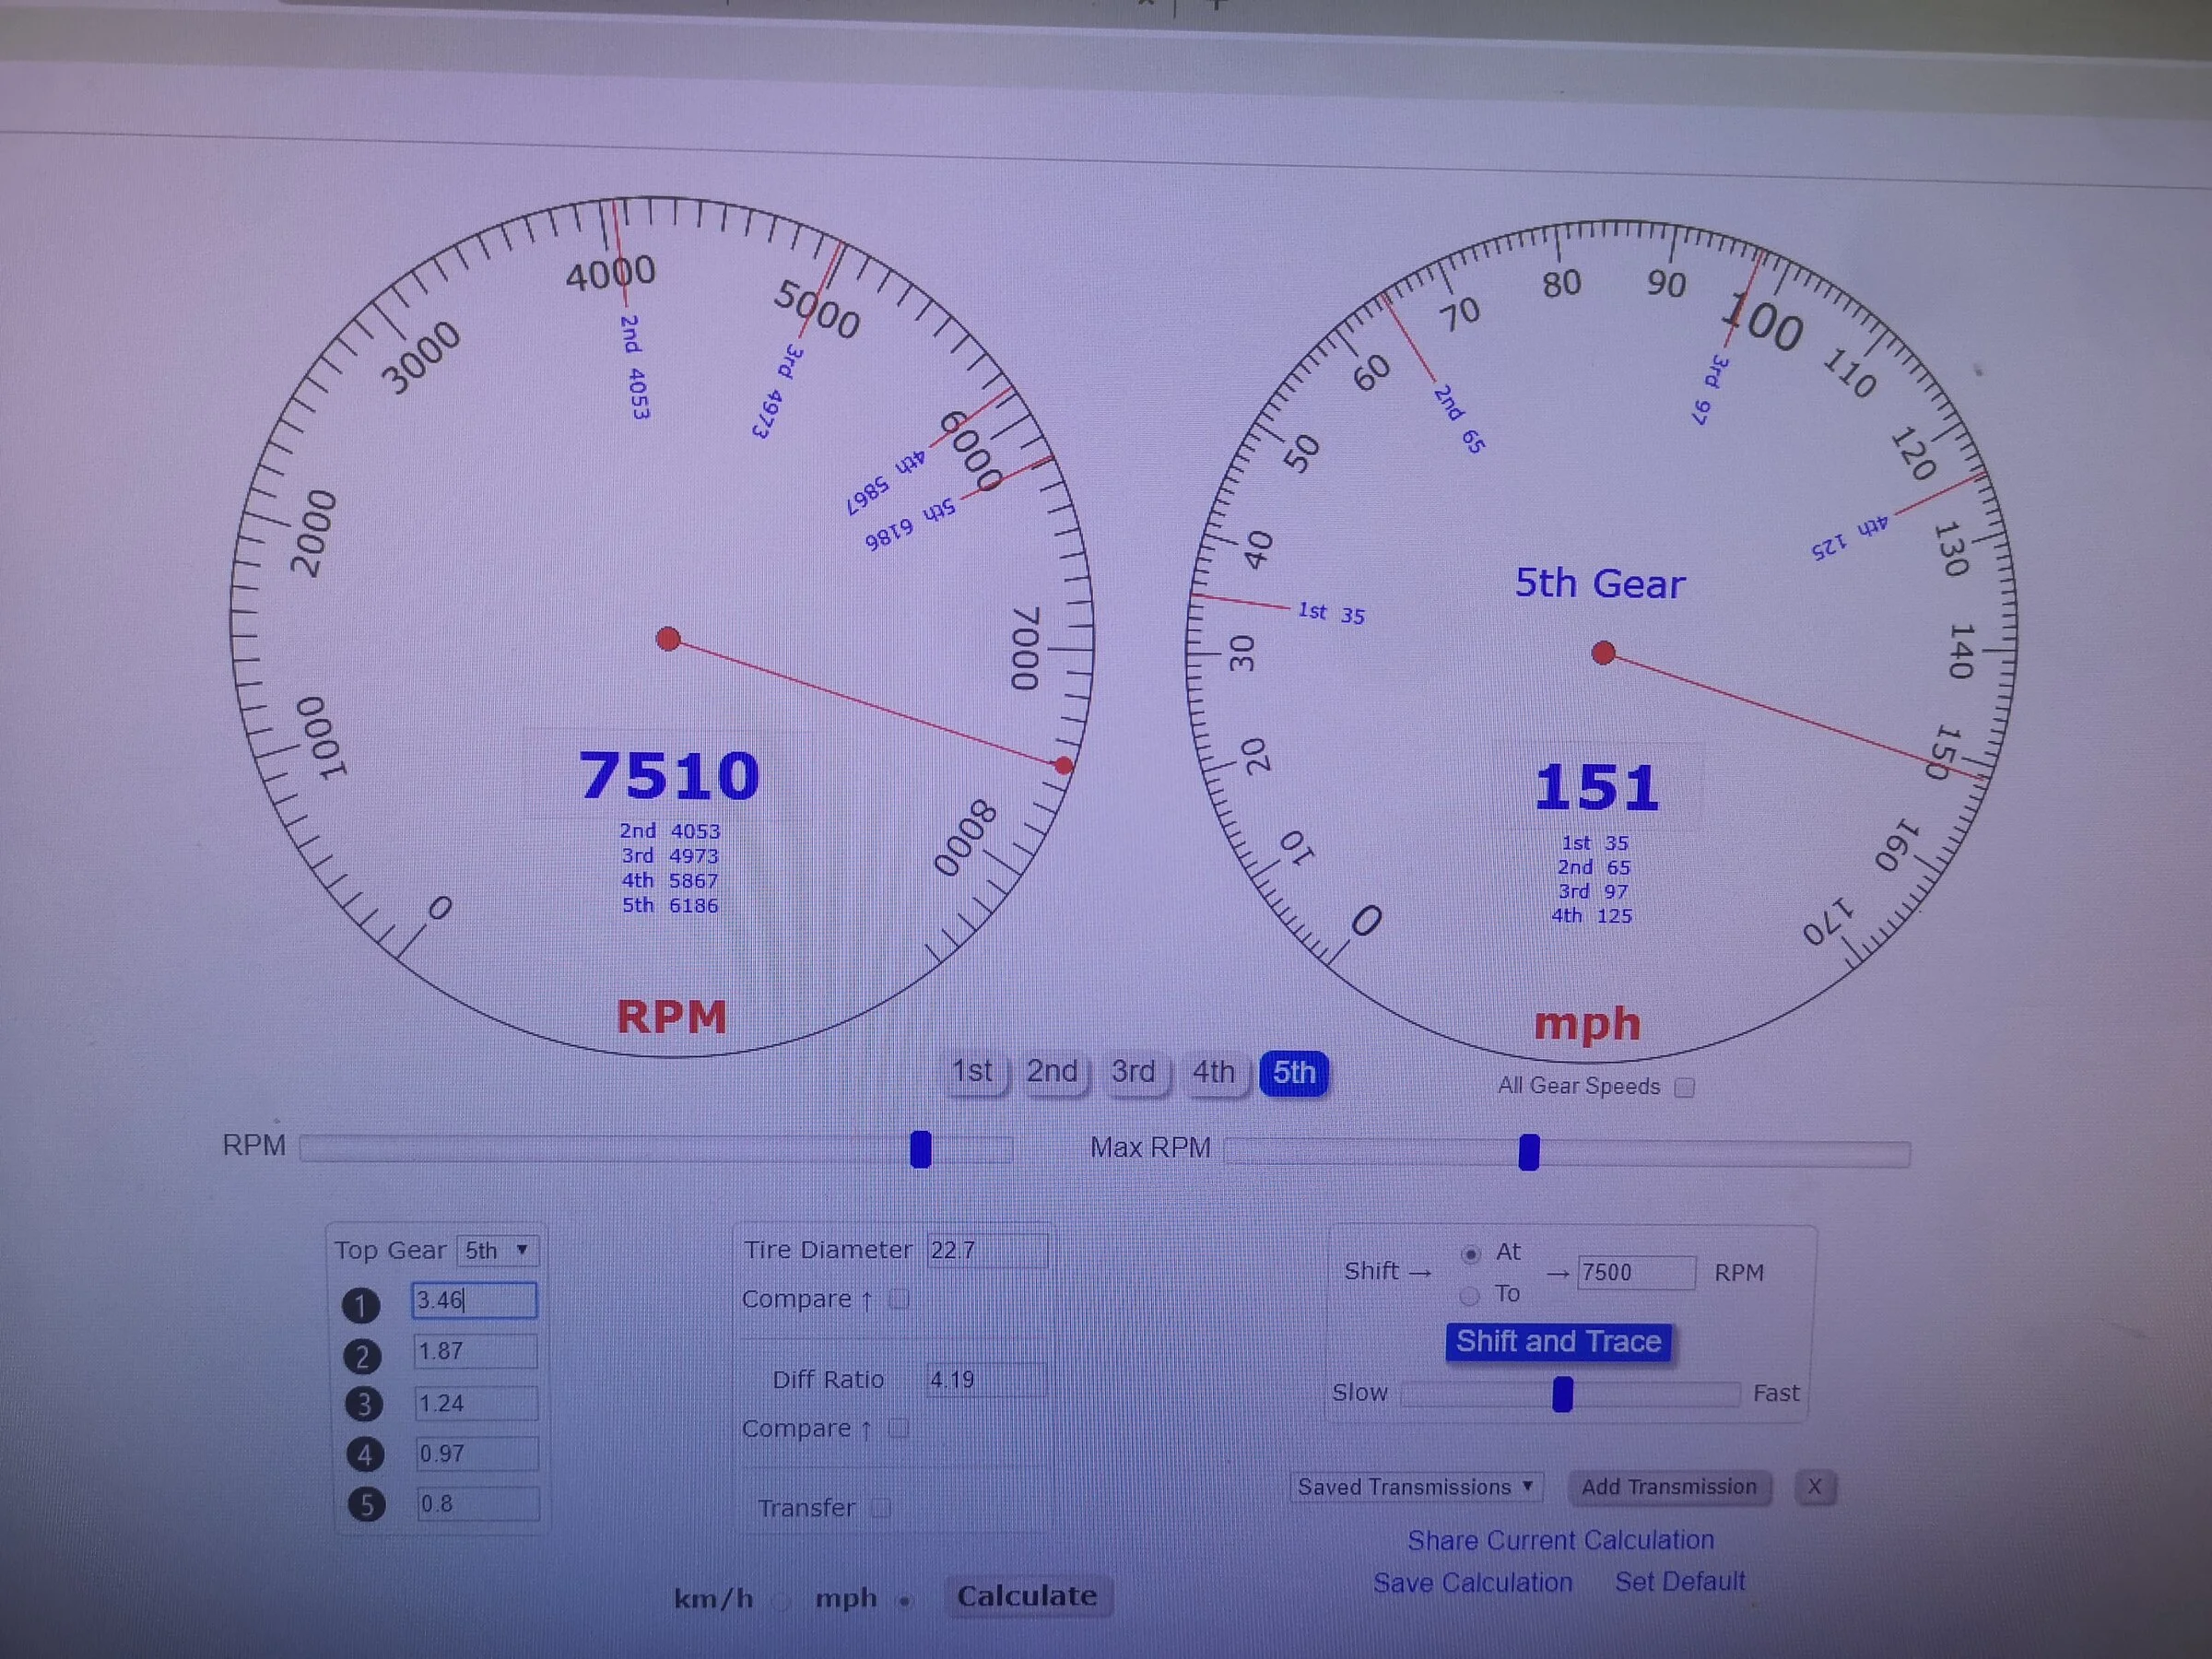Image resolution: width=2212 pixels, height=1659 pixels.
Task: Switch to the 1st gear tab
Action: tap(972, 1072)
